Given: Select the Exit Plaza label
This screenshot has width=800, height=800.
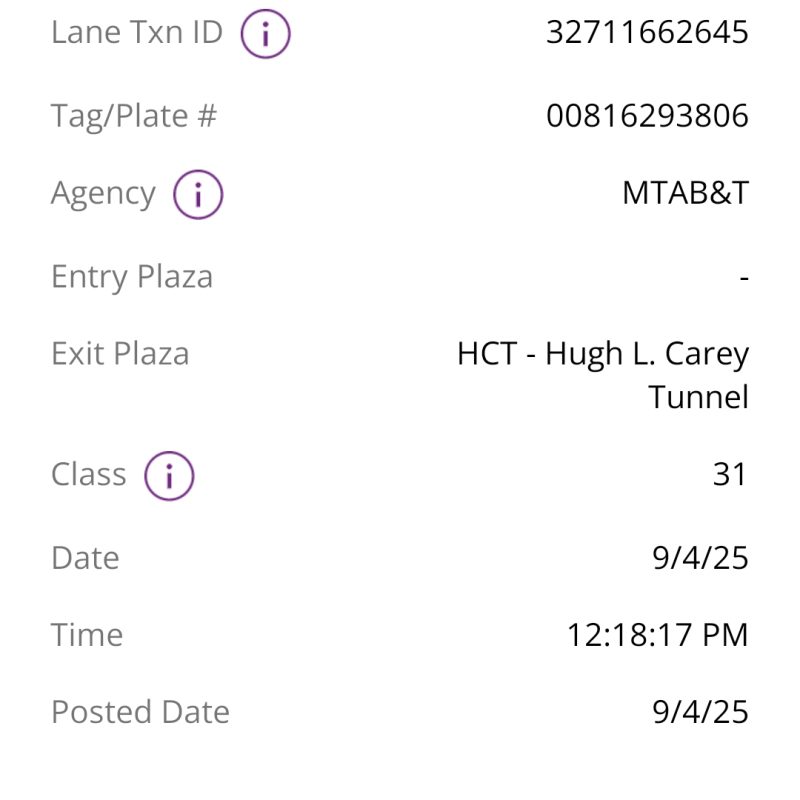Looking at the screenshot, I should click(120, 354).
